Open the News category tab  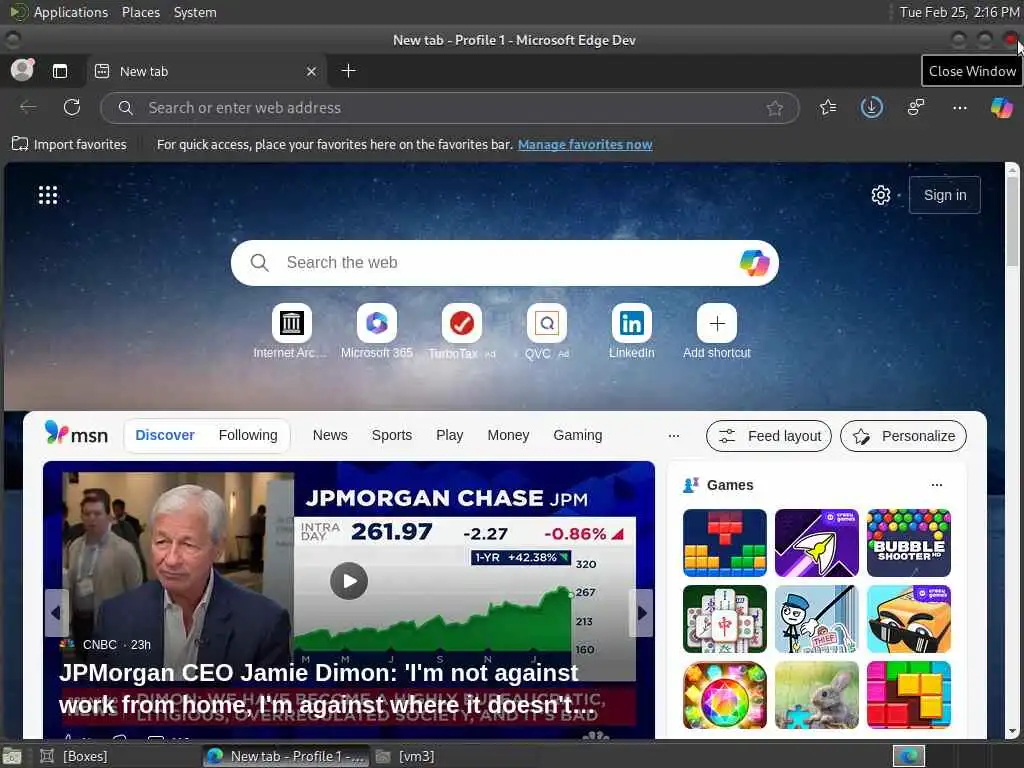330,435
